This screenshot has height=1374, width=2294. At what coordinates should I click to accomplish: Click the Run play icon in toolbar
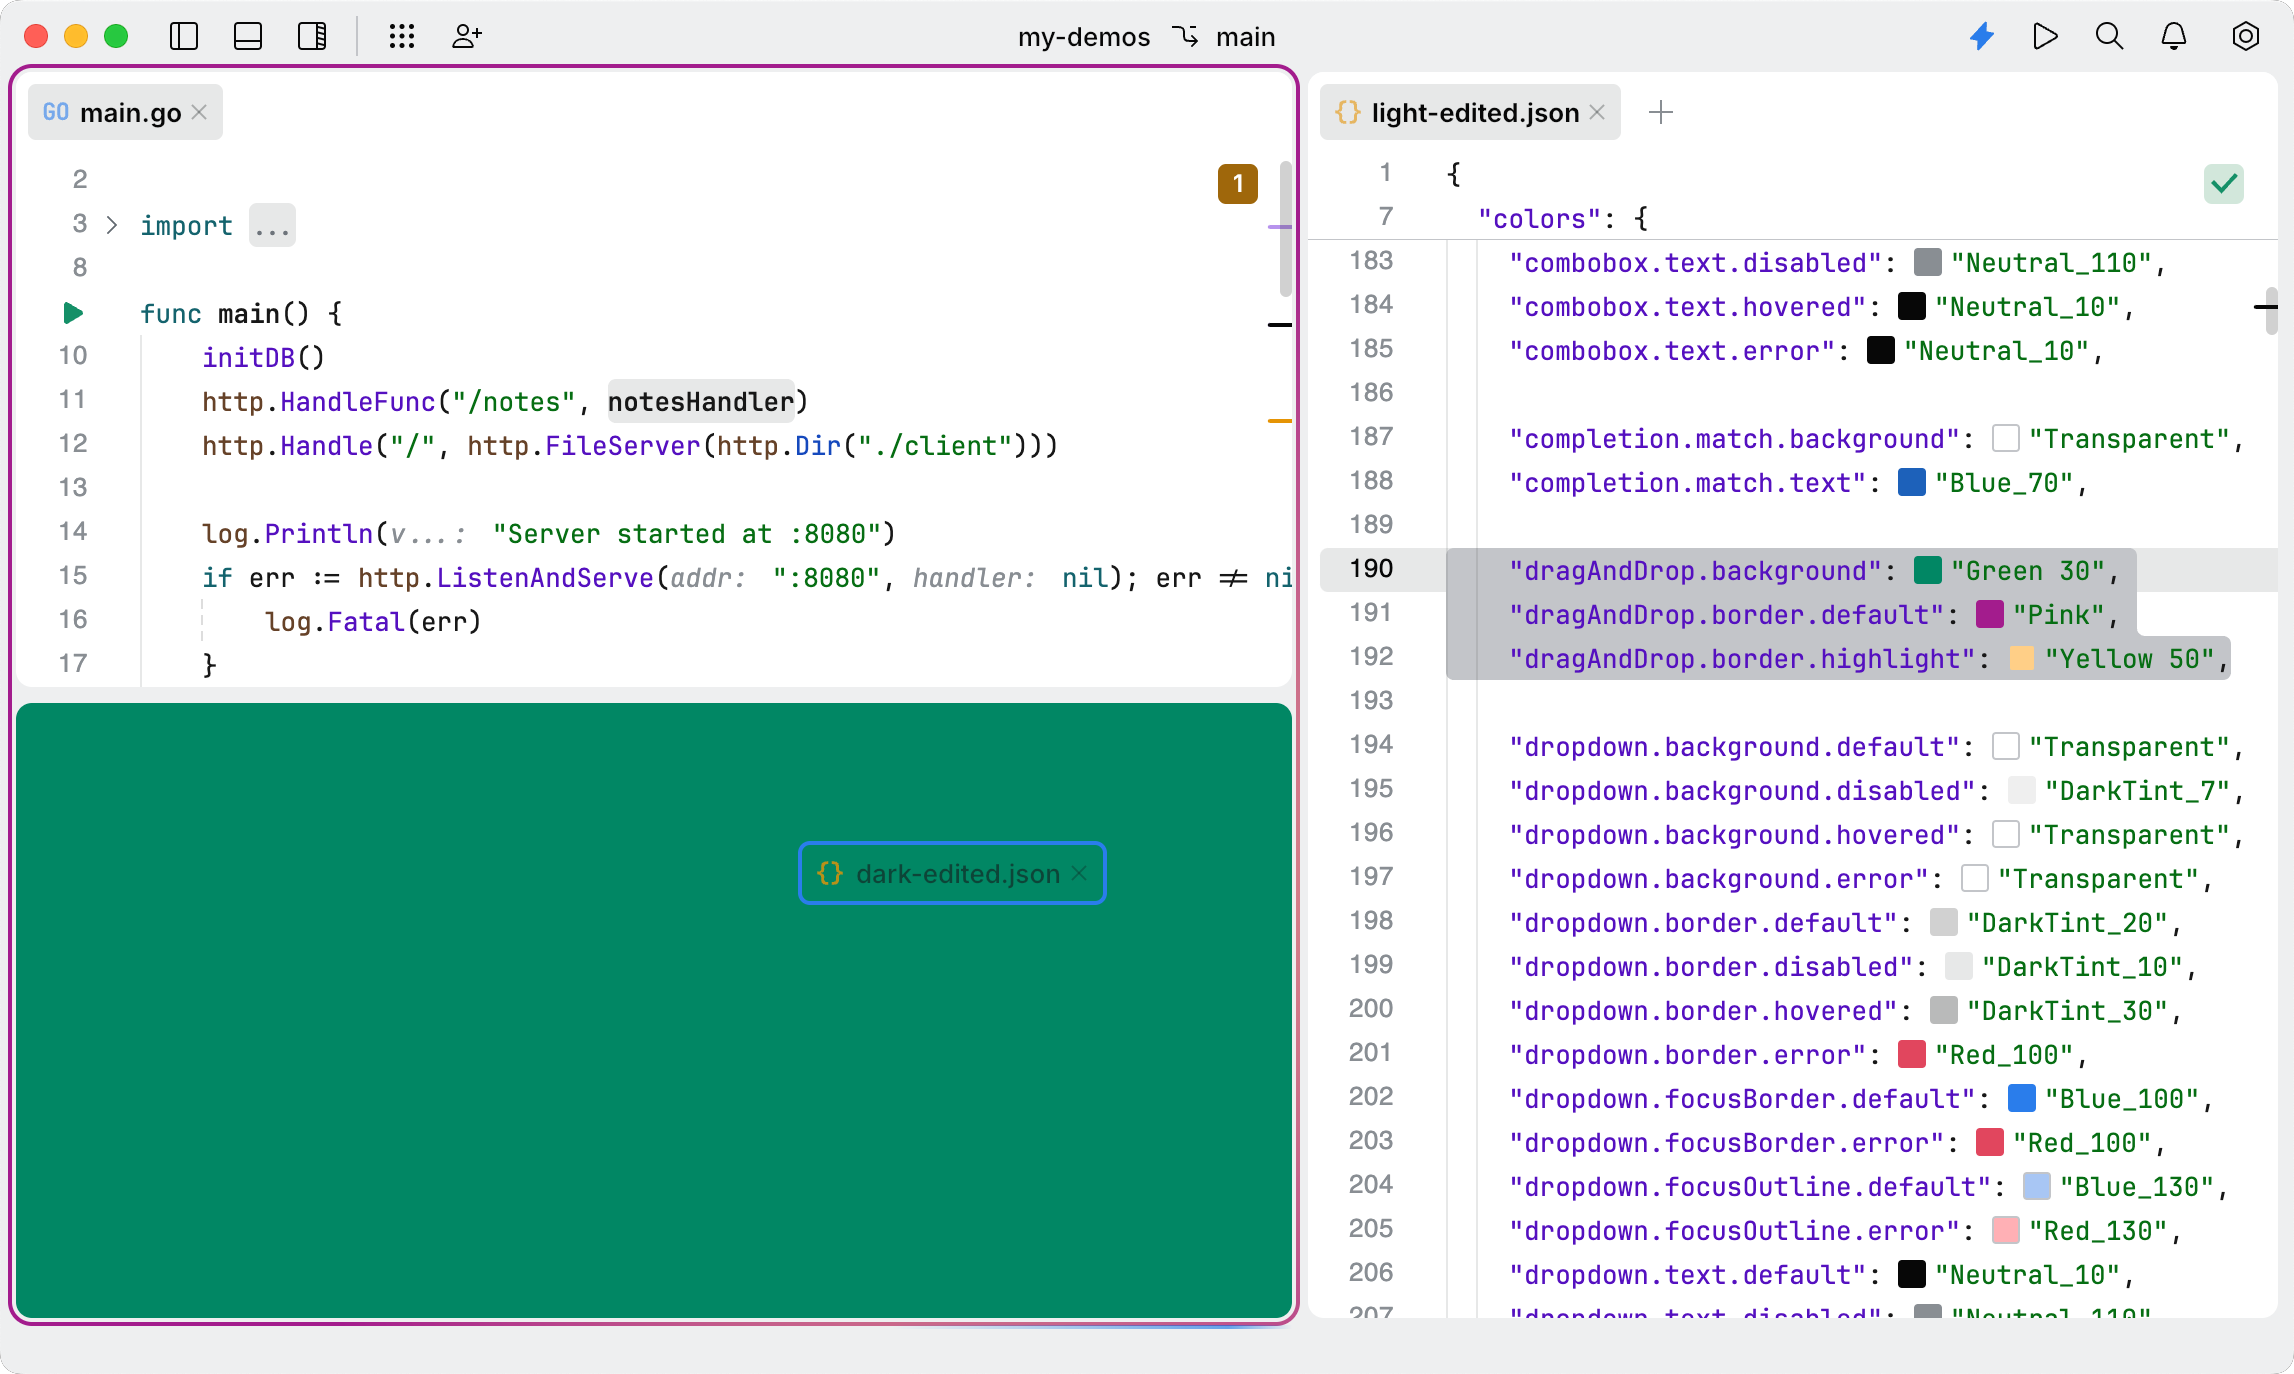pyautogui.click(x=2045, y=37)
